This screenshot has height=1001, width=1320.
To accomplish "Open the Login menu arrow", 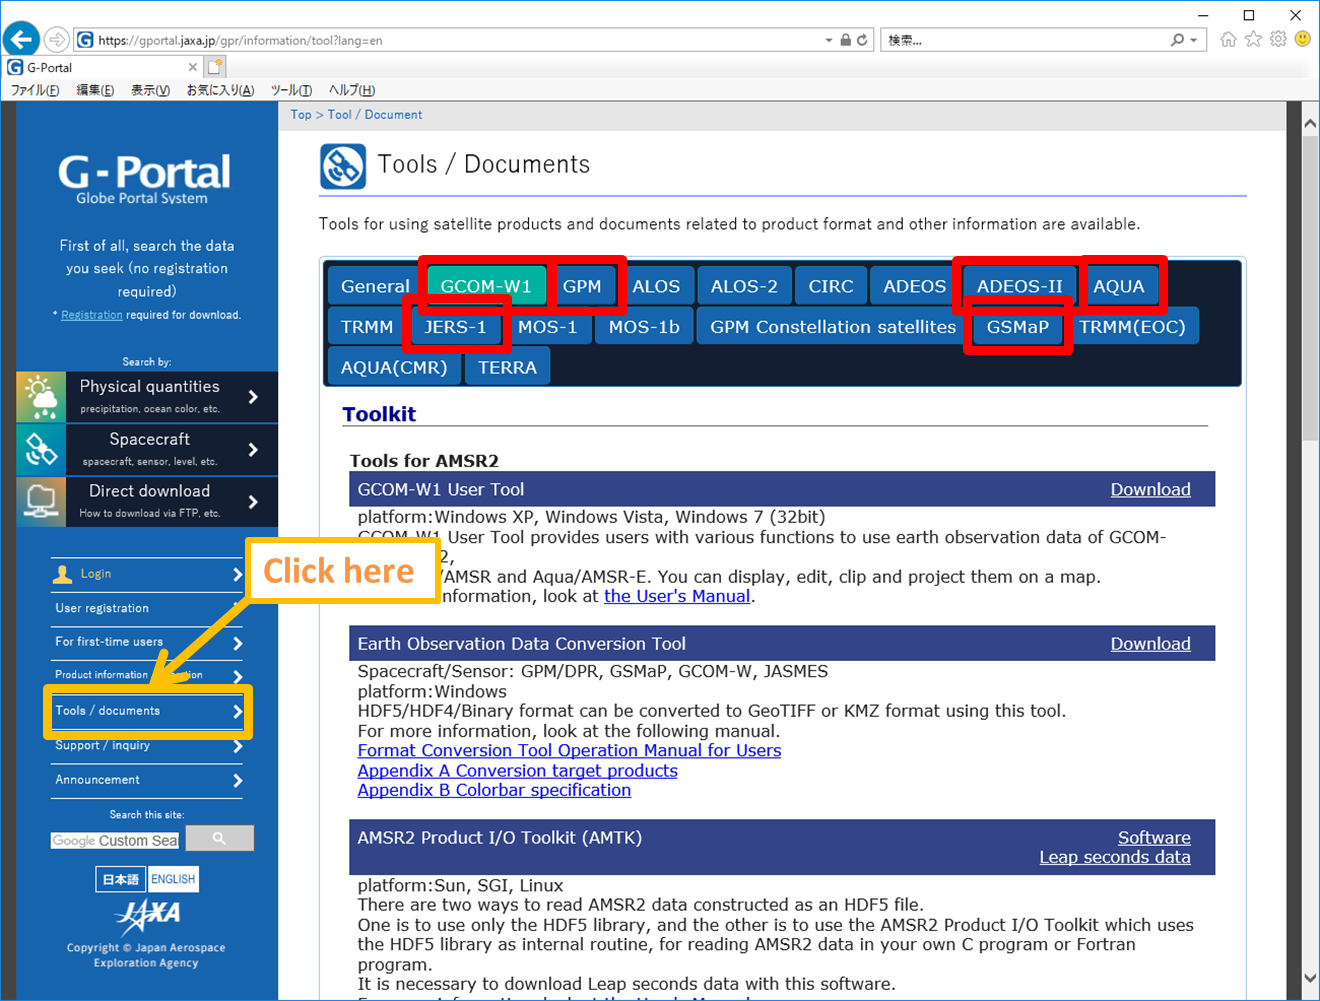I will [237, 574].
